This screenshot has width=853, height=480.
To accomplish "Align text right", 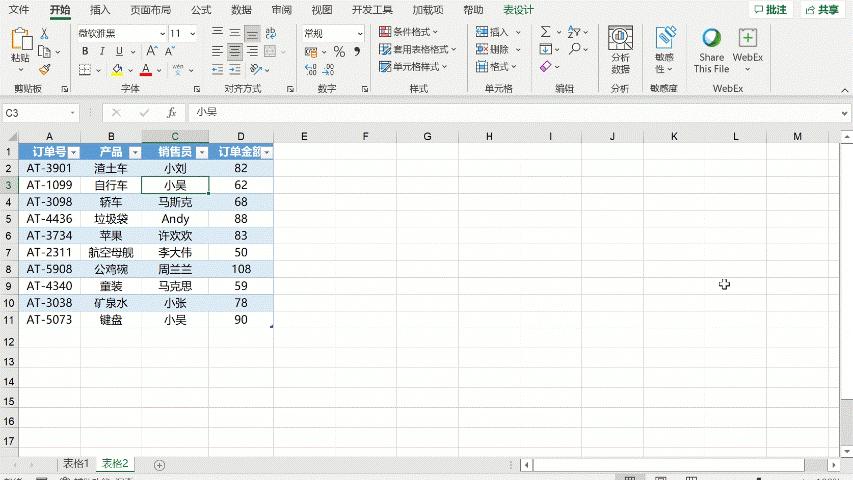I will pos(252,52).
